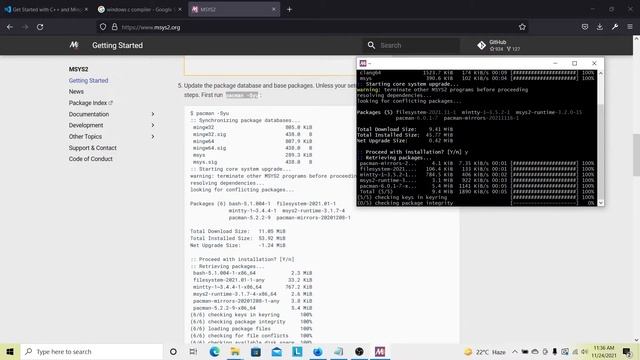Screen dimensions: 640x360
Task: Open the Other Topics sidebar item
Action: (x=85, y=136)
